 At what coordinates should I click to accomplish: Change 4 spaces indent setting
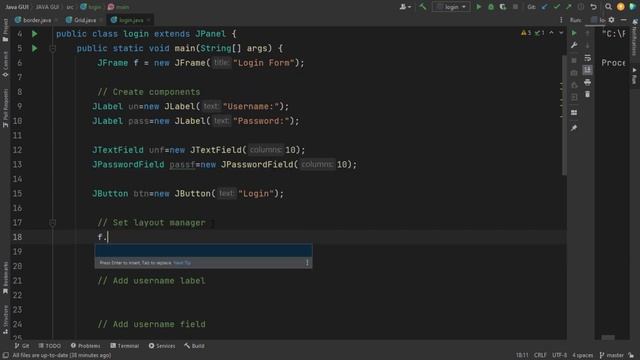(x=582, y=356)
